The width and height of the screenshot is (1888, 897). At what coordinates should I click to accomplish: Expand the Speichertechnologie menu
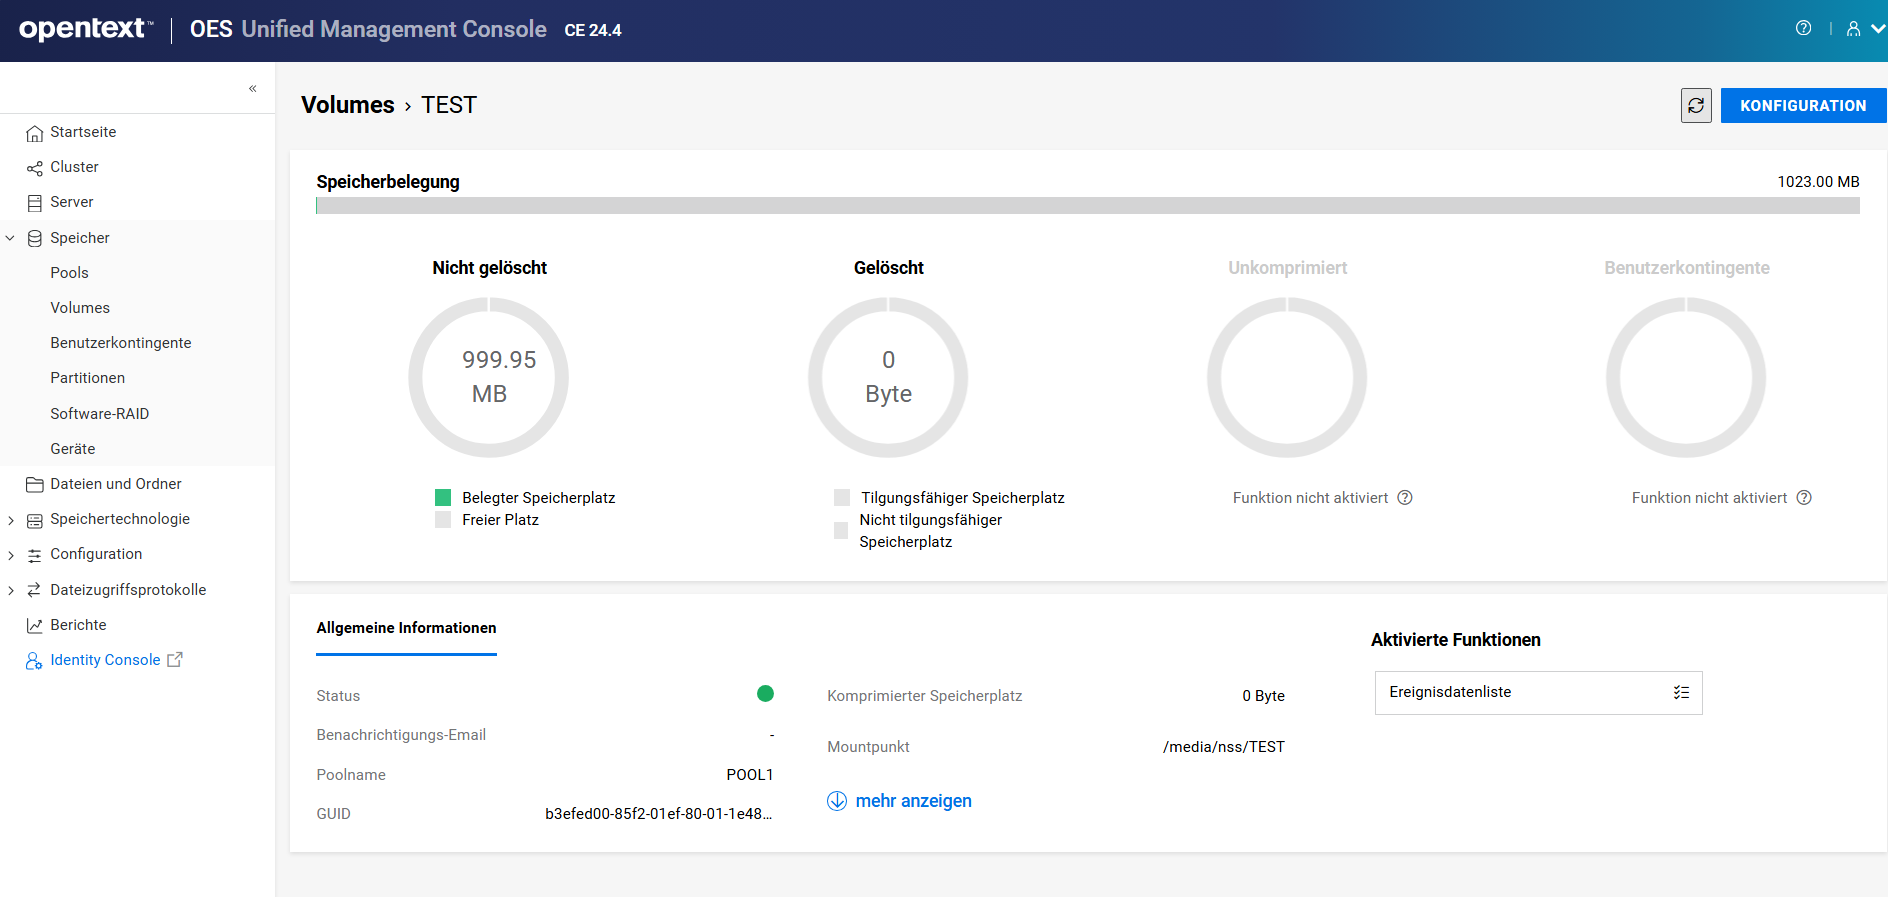10,520
